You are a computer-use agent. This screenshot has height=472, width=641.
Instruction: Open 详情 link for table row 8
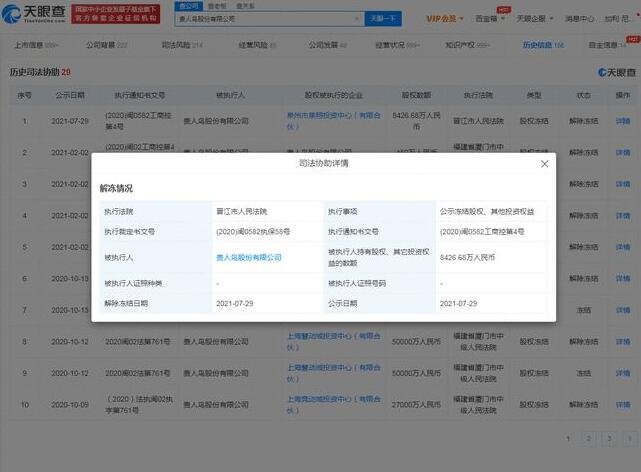(x=623, y=342)
